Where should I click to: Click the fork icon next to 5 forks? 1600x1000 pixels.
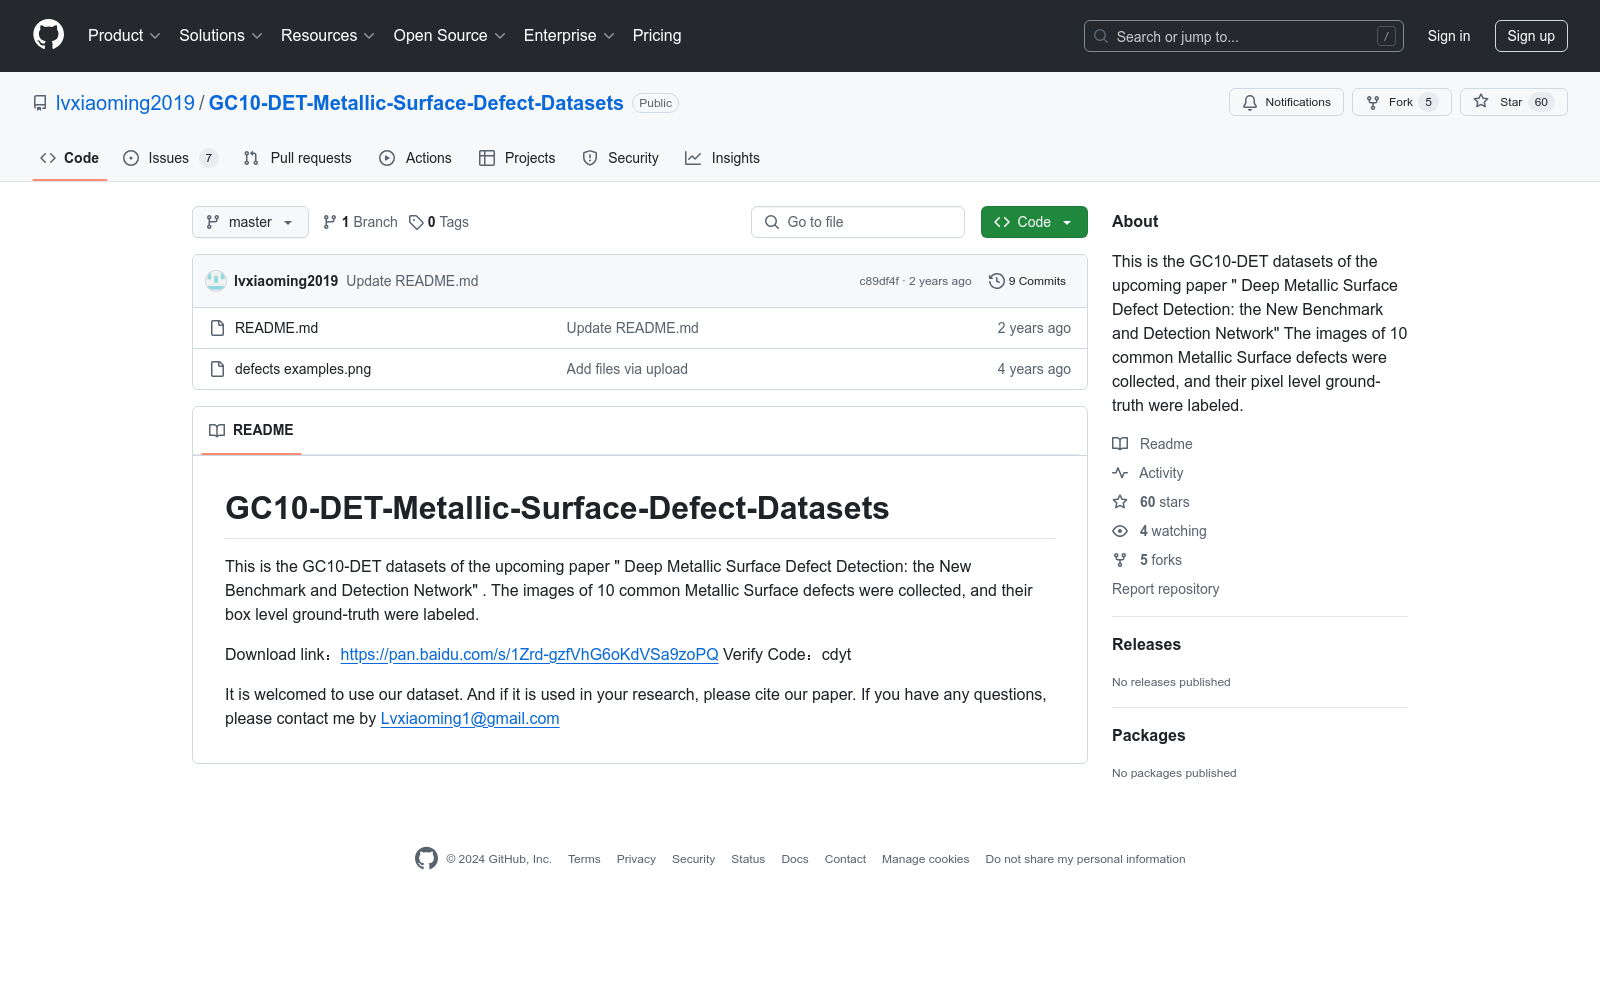[1120, 560]
